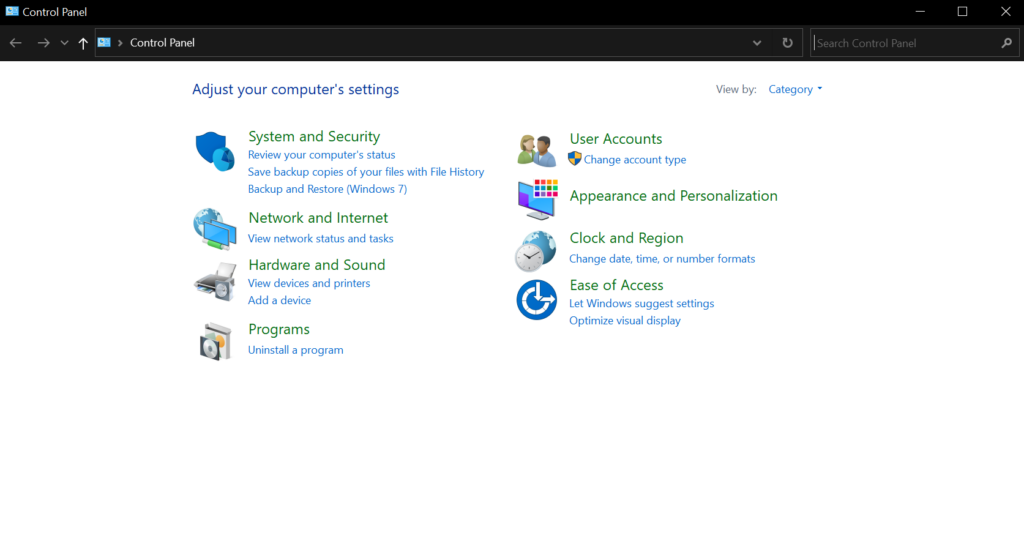Open Change date, time, or number formats

pyautogui.click(x=662, y=259)
